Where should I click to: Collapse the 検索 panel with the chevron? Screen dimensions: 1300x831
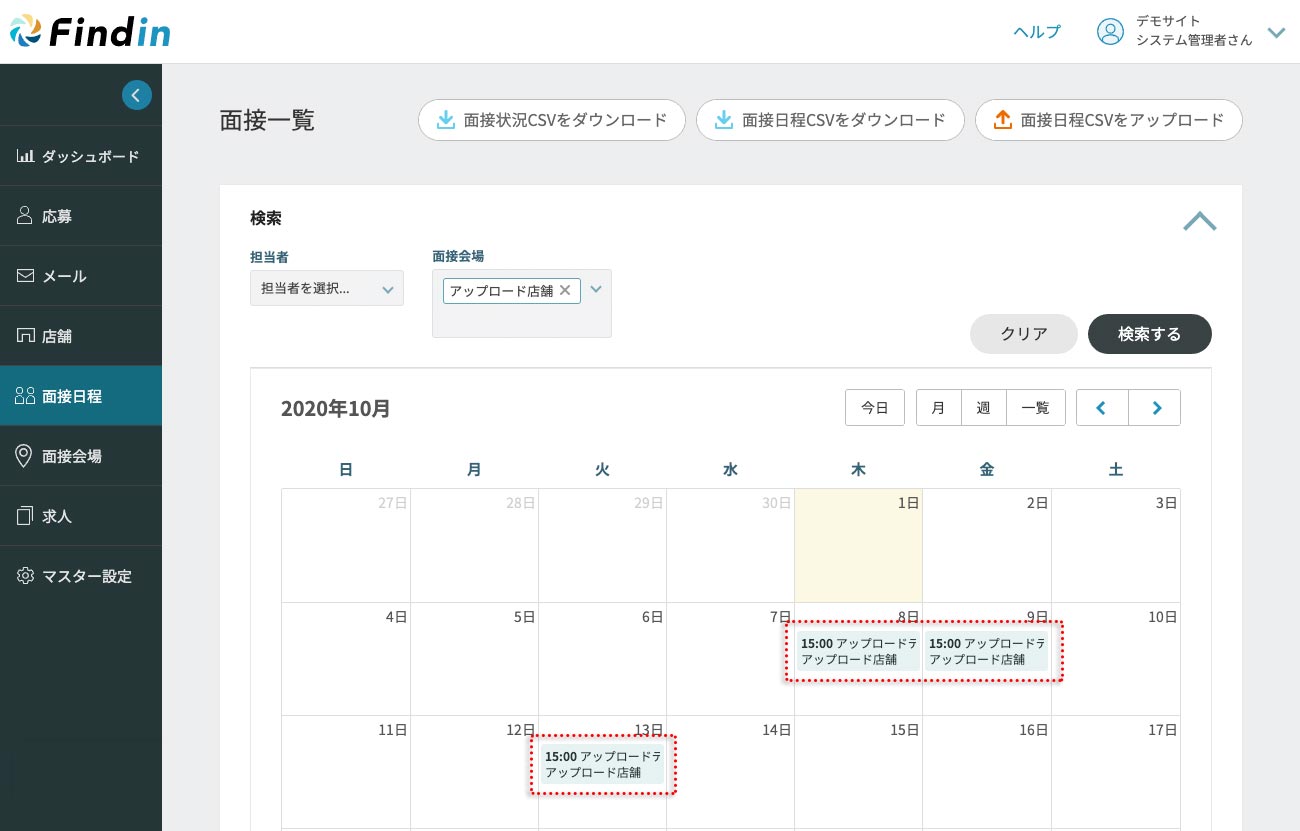pos(1199,221)
